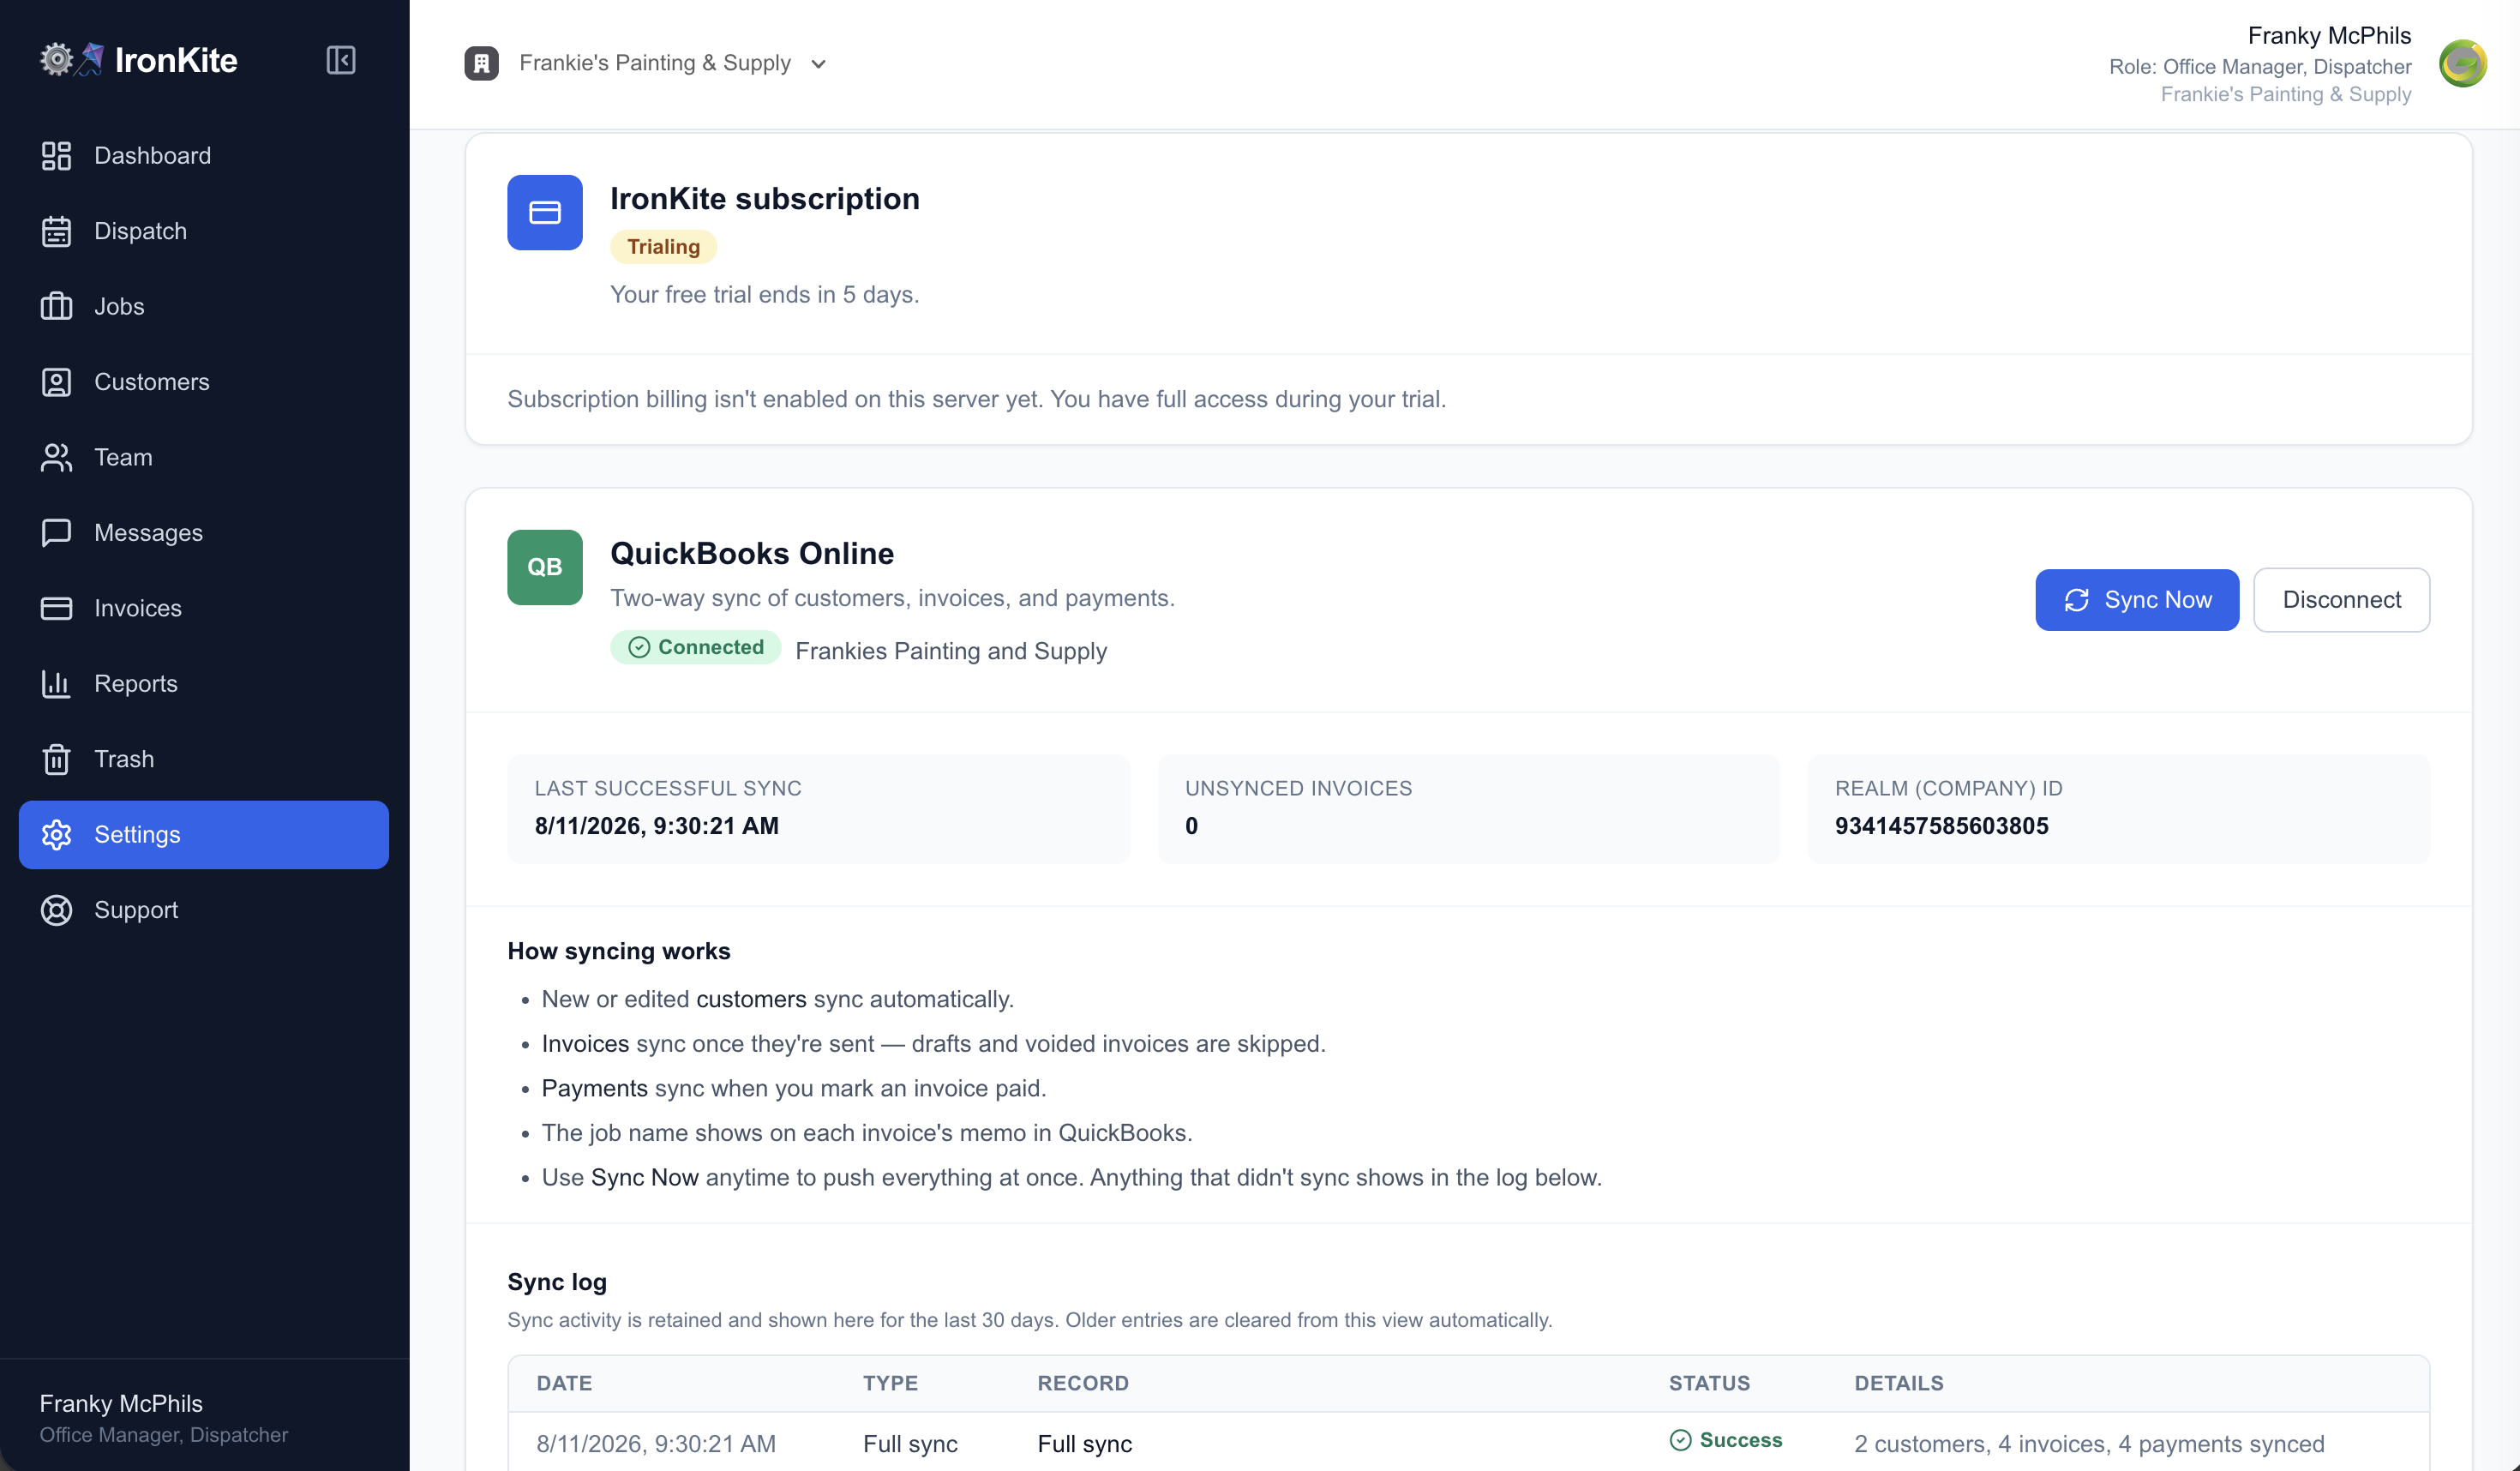This screenshot has height=1471, width=2520.
Task: Click the Last Successful Sync card
Action: pos(818,809)
